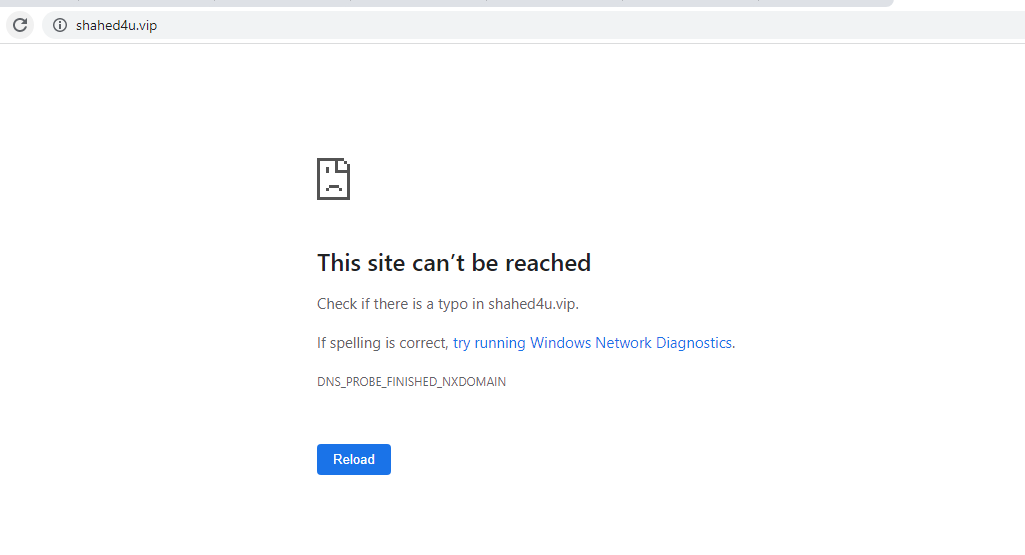Click the word 'Diagnostics' in the link
1025x555 pixels.
pos(694,343)
